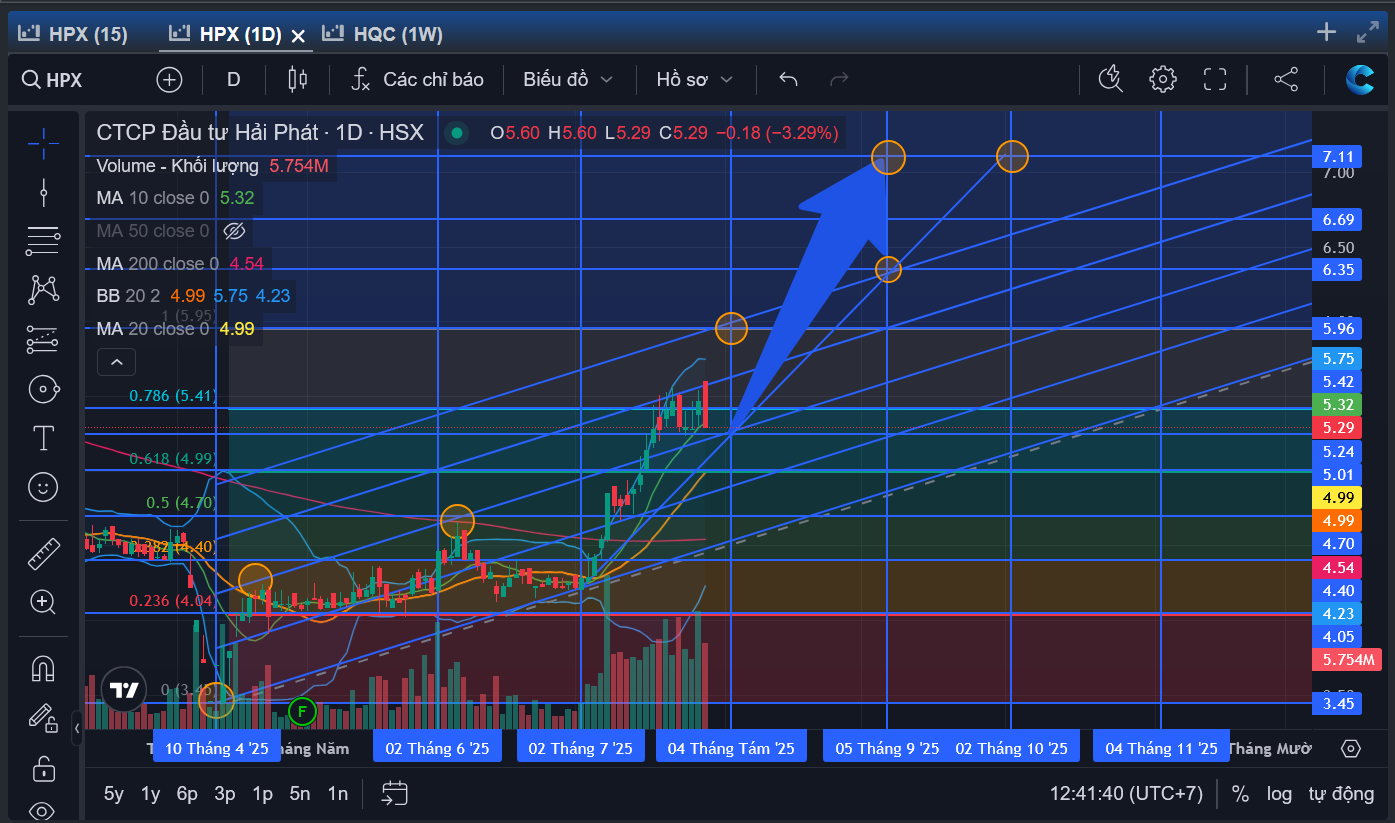
Task: Switch to the HPX (15) tab
Action: (74, 34)
